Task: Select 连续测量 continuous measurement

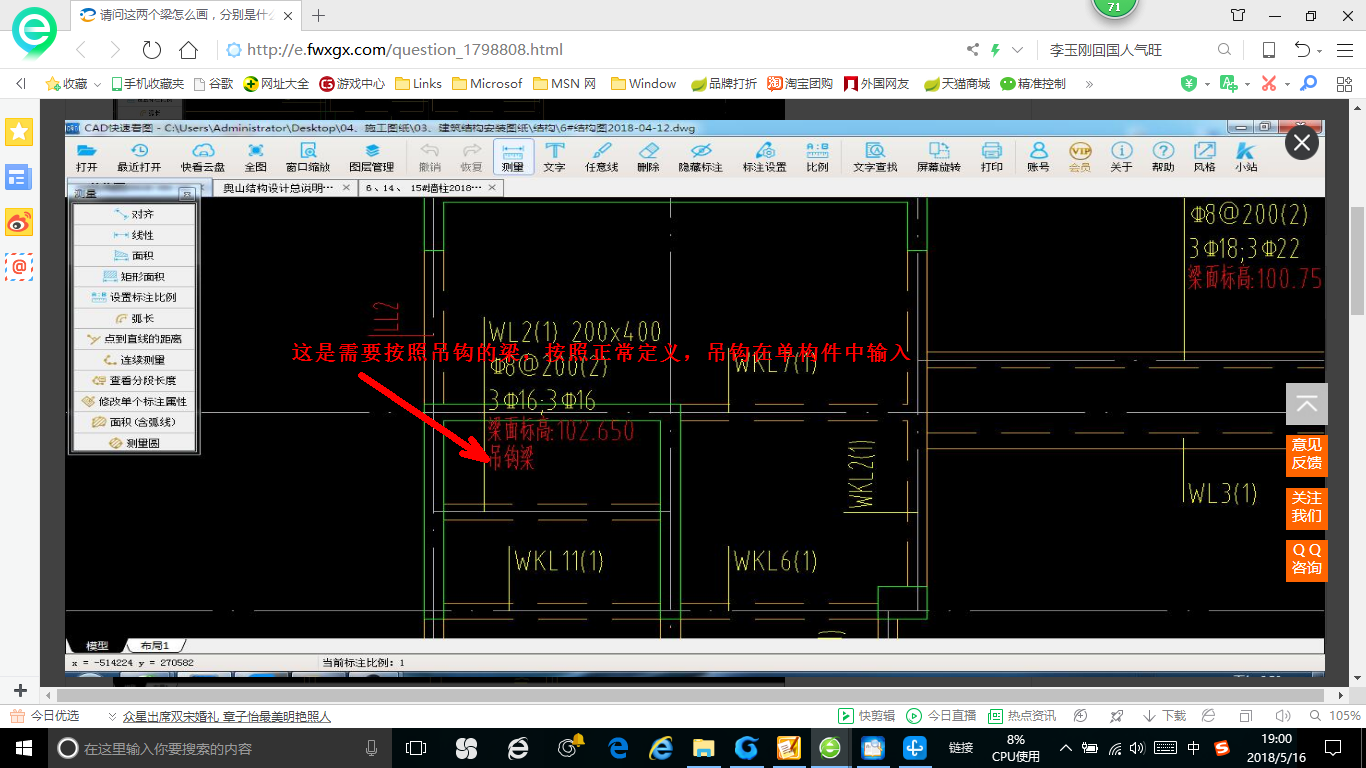Action: [x=133, y=360]
